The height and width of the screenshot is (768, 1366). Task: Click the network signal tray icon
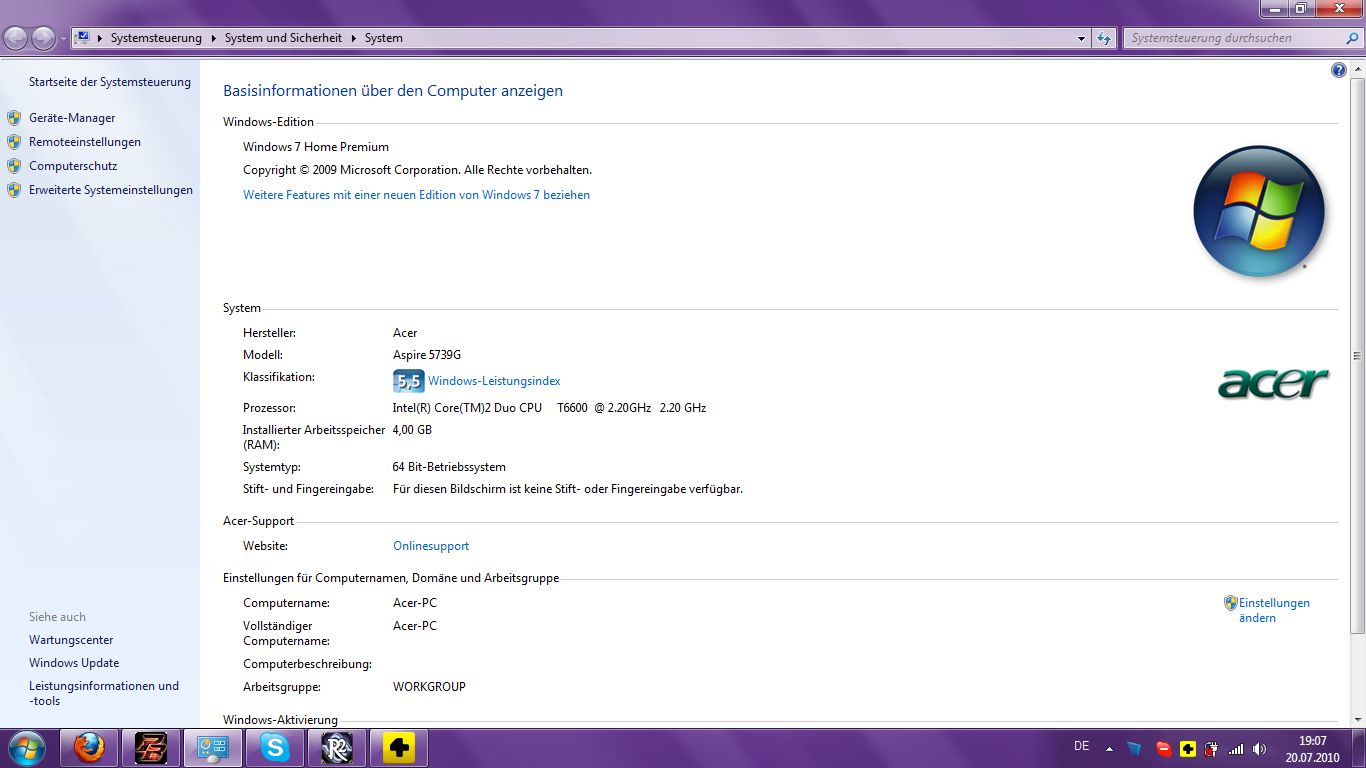[x=1236, y=748]
